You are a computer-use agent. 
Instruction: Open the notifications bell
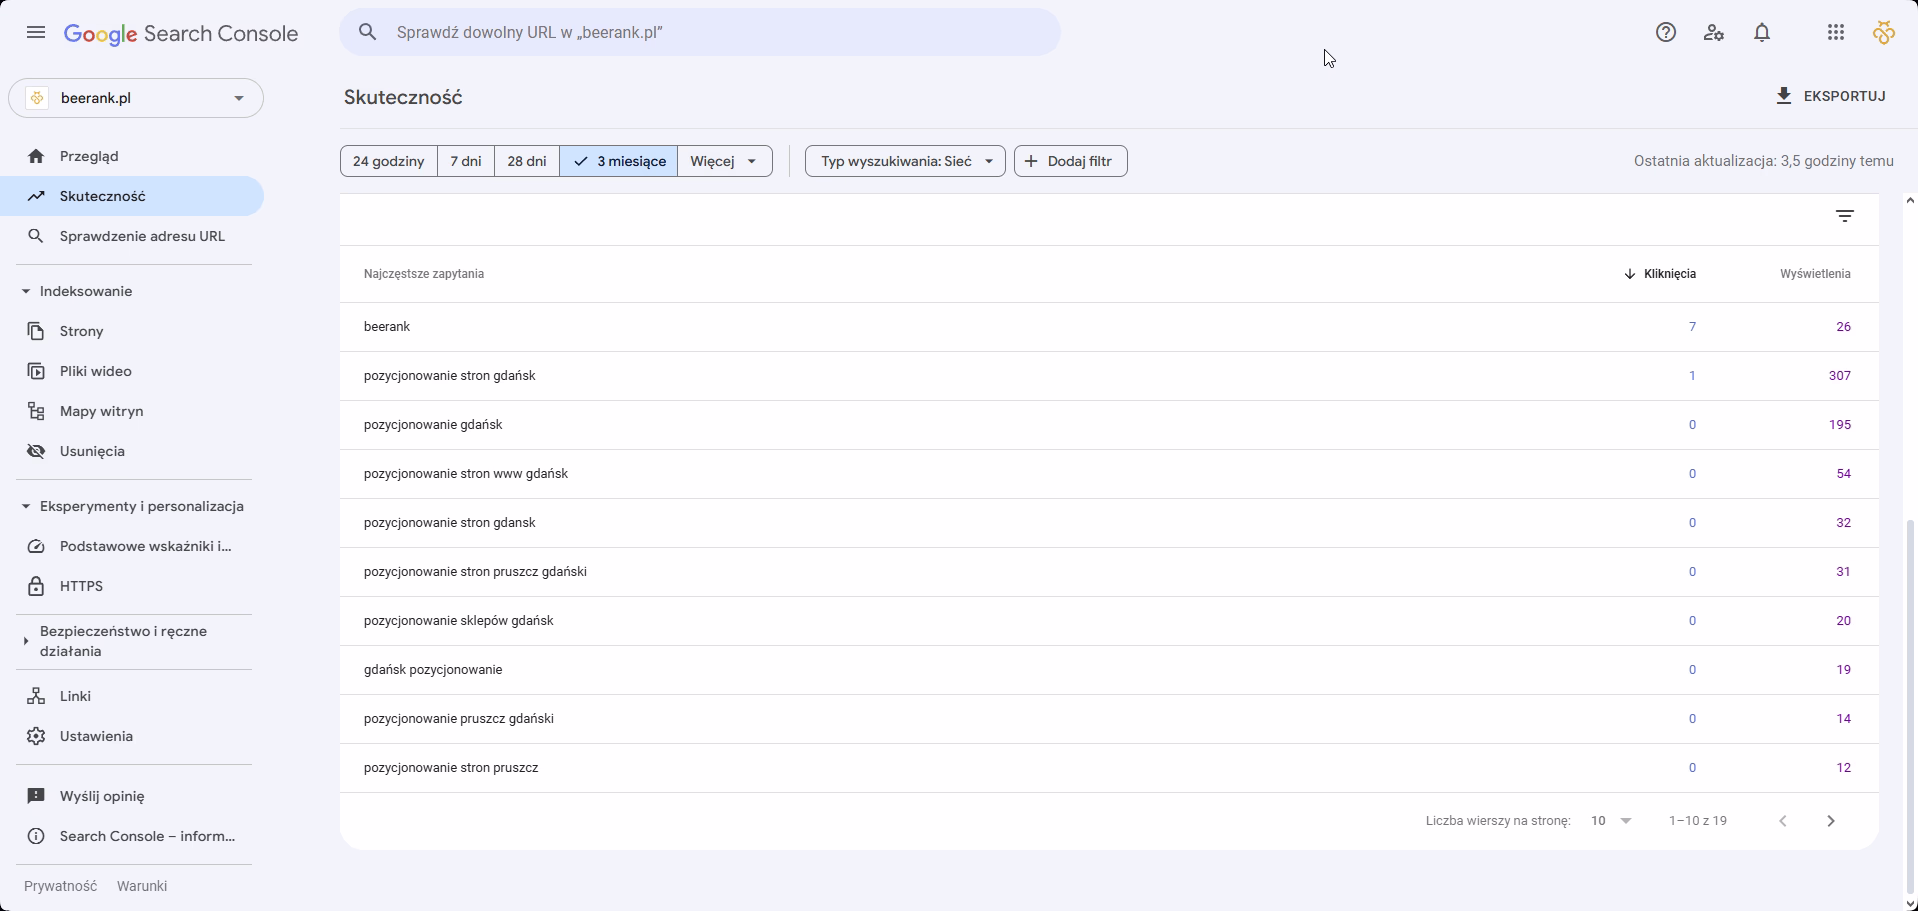1762,33
